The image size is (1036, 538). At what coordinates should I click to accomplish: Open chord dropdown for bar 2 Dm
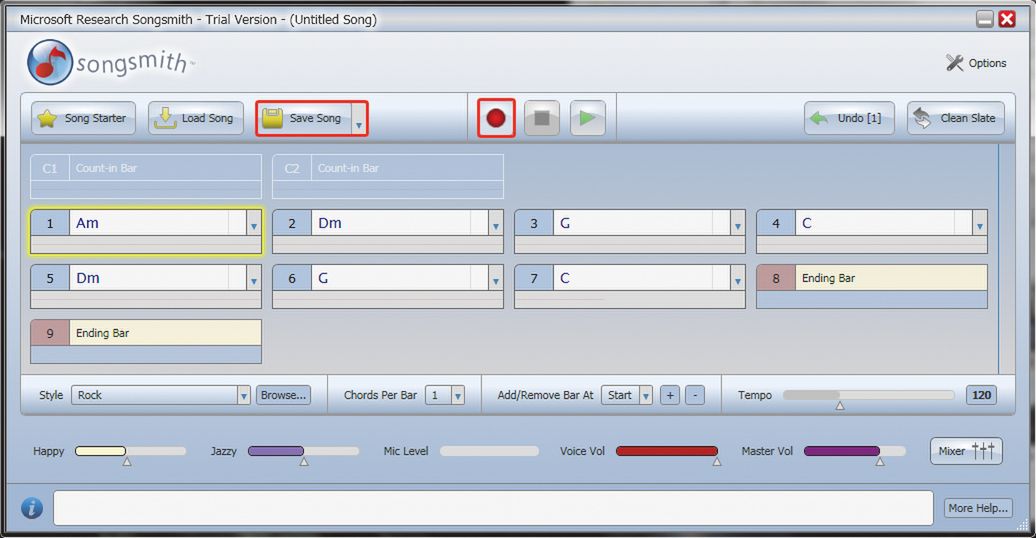[x=496, y=223]
